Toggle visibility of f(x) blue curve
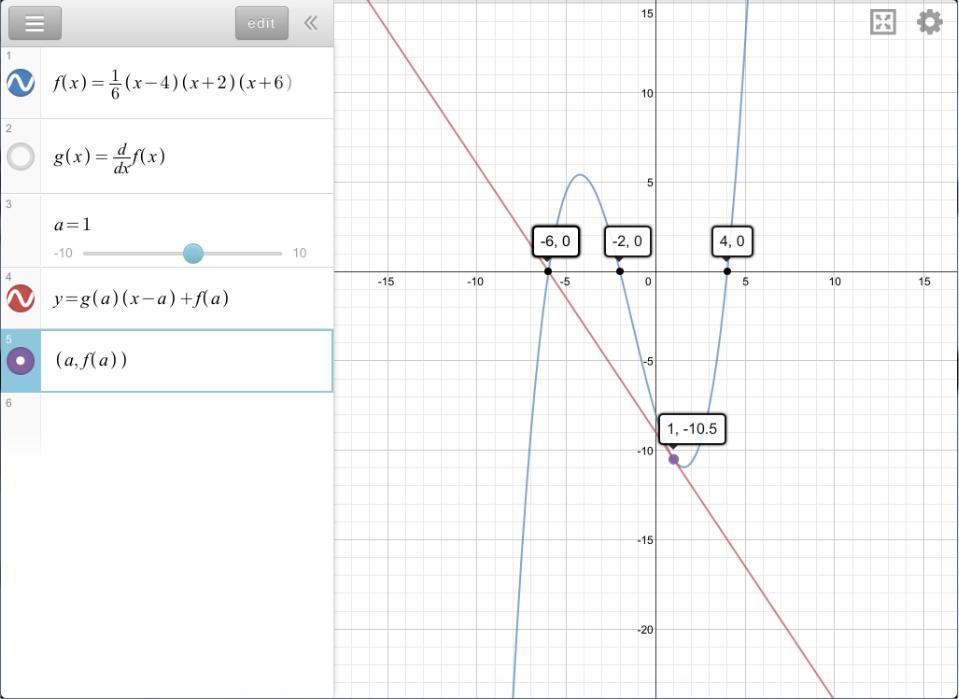 (21, 83)
